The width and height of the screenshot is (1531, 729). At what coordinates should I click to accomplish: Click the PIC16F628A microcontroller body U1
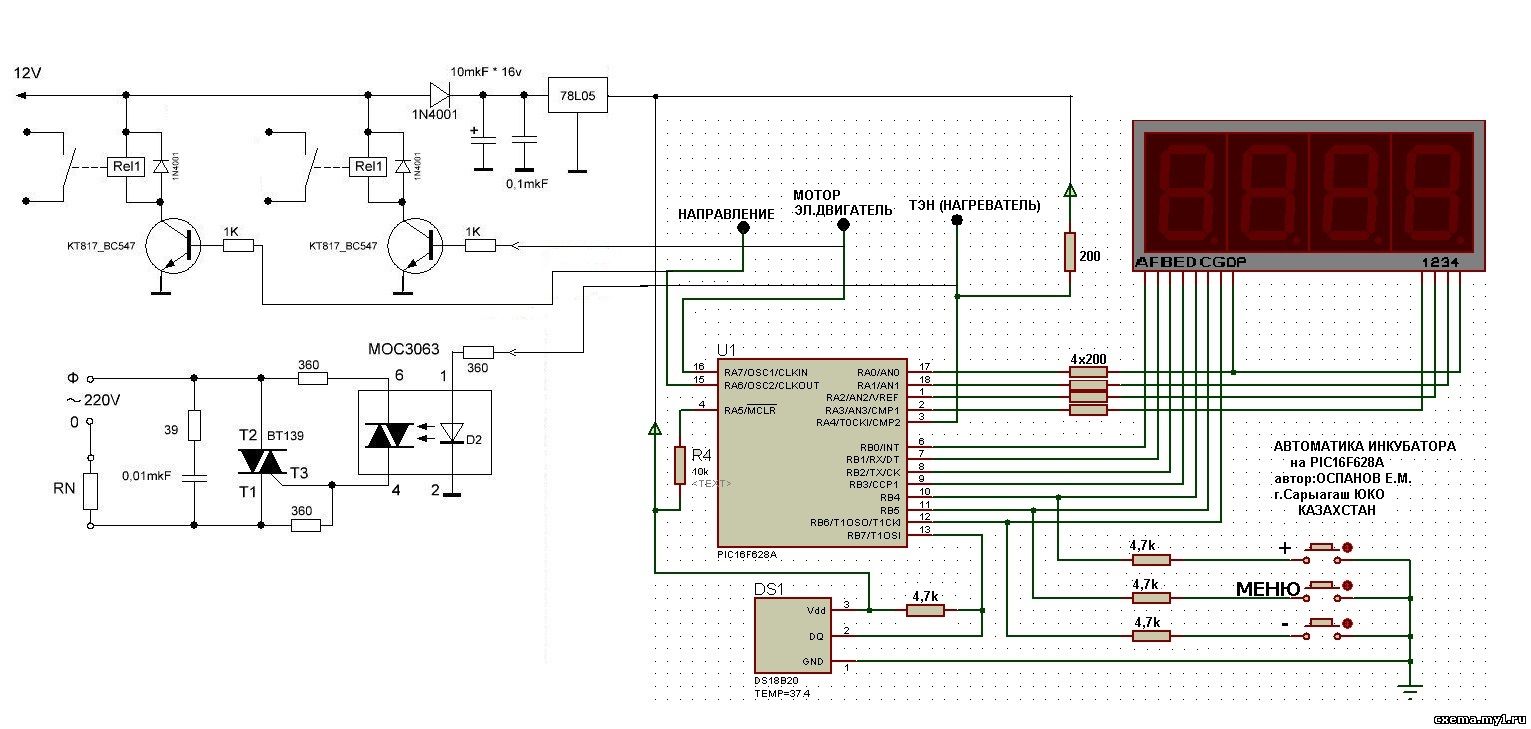tap(811, 452)
